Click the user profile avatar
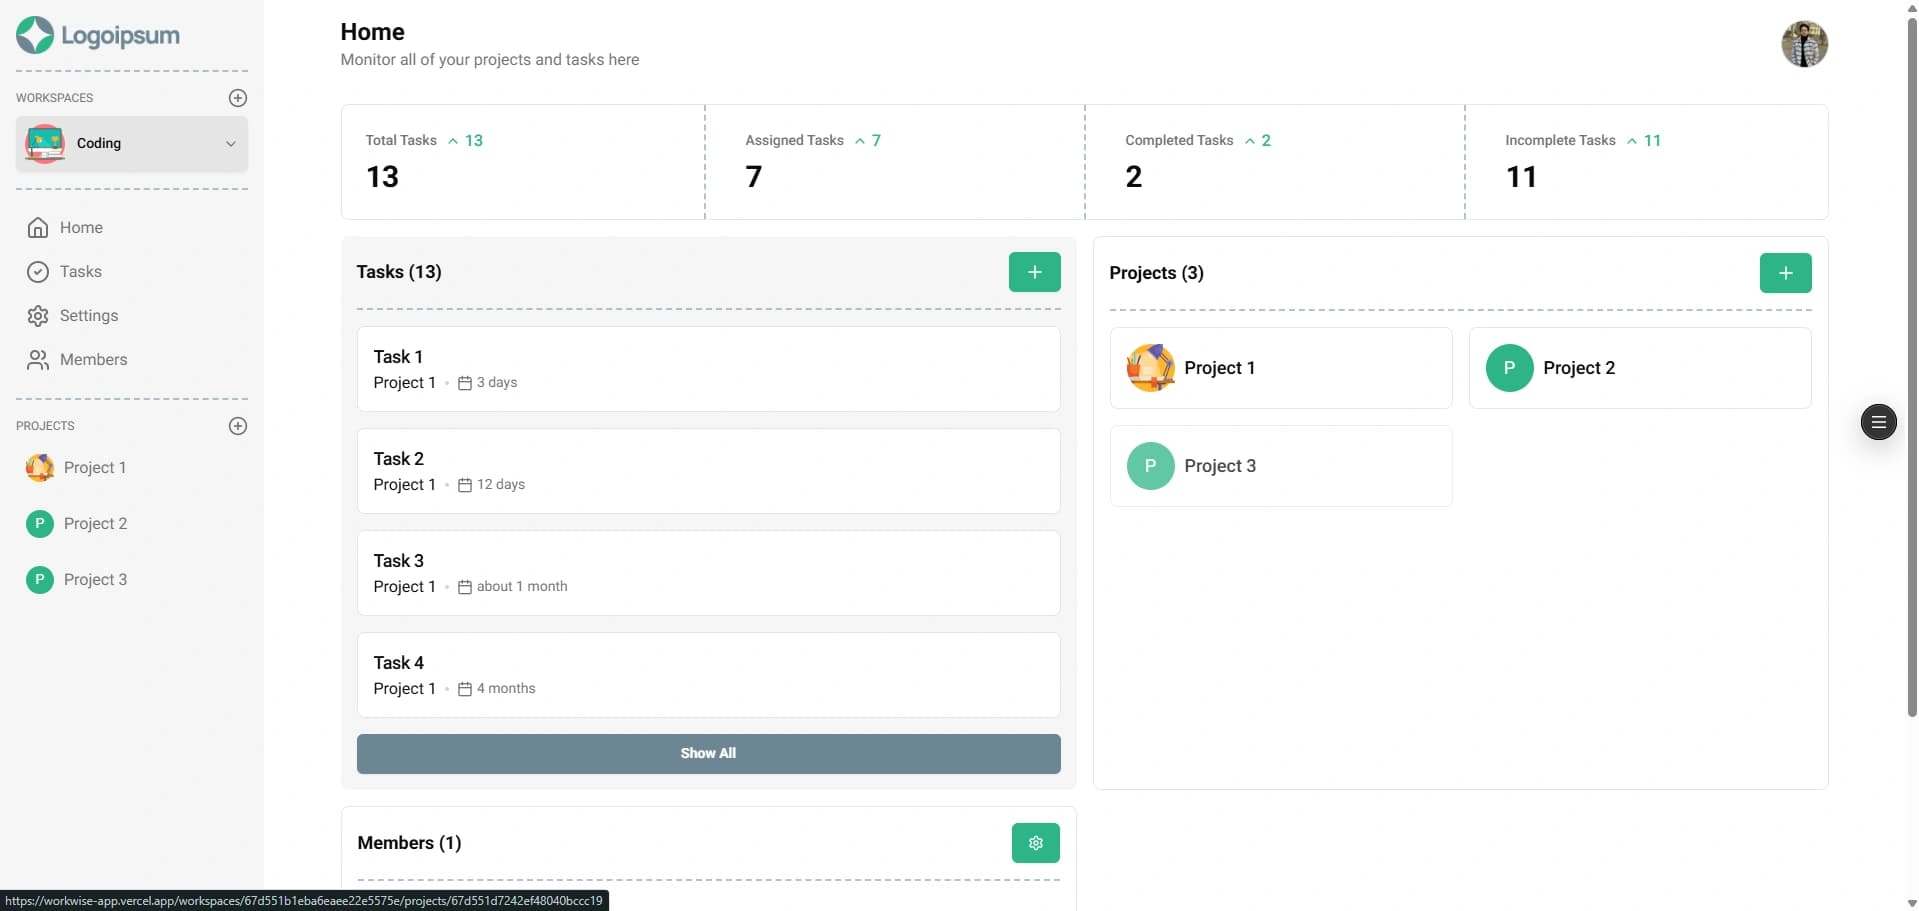The height and width of the screenshot is (911, 1919). [1805, 44]
